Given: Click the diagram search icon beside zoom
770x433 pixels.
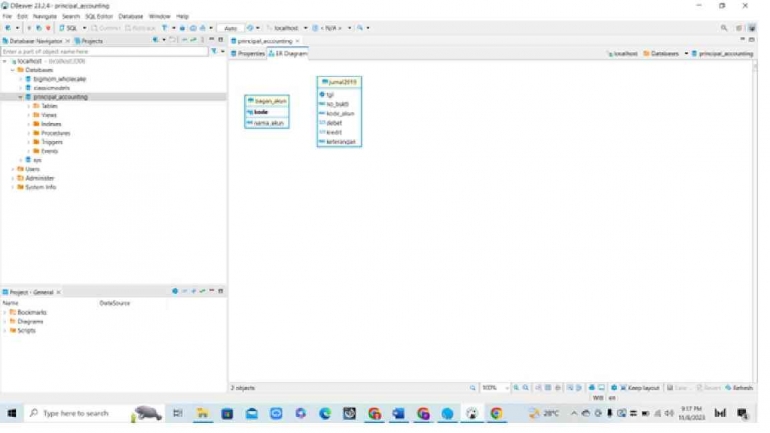Looking at the screenshot, I should coord(472,388).
